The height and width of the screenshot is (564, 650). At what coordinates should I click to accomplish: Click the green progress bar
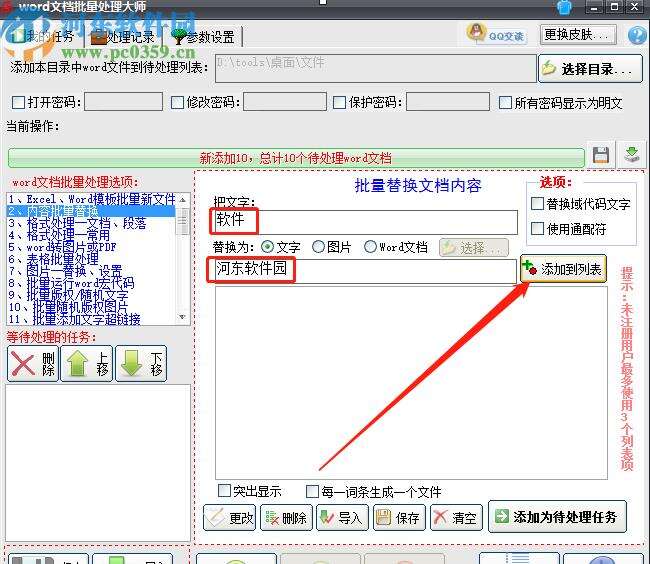(296, 158)
